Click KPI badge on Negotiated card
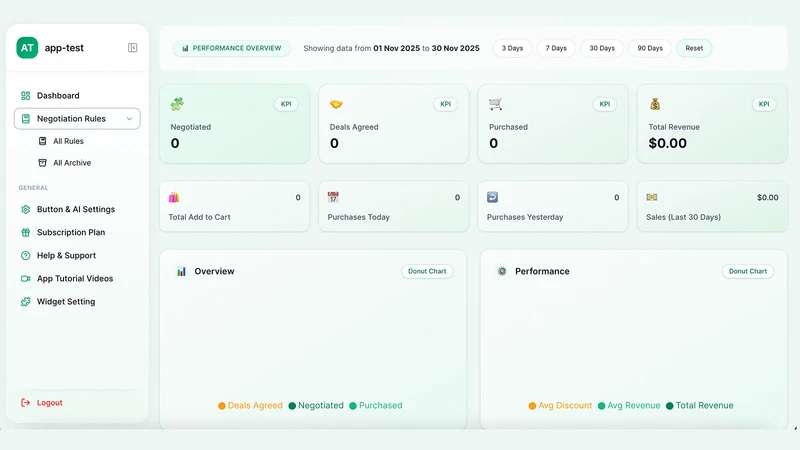This screenshot has height=450, width=800. pos(286,104)
